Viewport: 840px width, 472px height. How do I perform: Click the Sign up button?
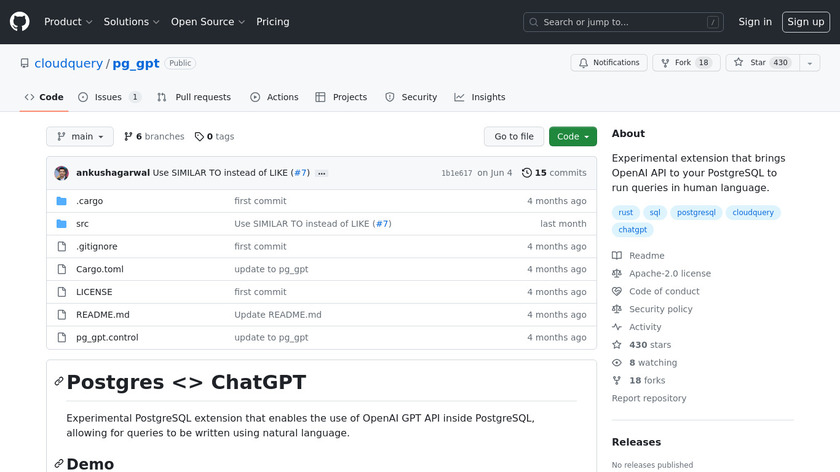pos(806,22)
